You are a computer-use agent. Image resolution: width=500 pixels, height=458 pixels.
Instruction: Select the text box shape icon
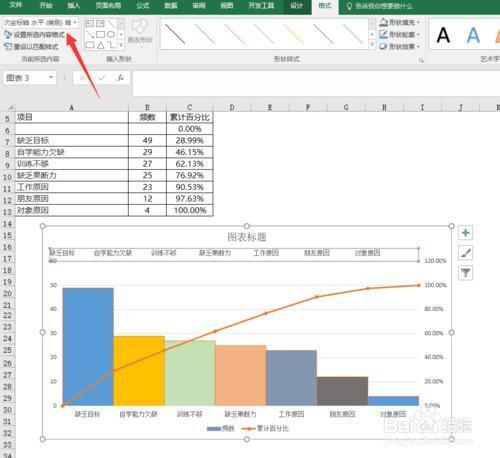[89, 23]
